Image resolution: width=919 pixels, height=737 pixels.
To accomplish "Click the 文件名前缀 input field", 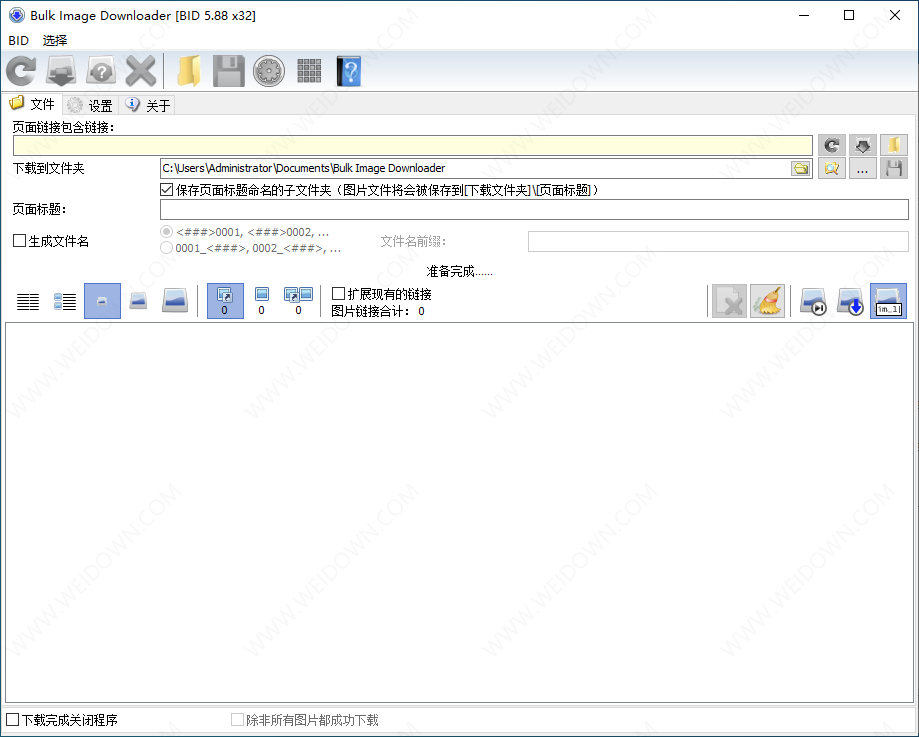I will click(718, 242).
